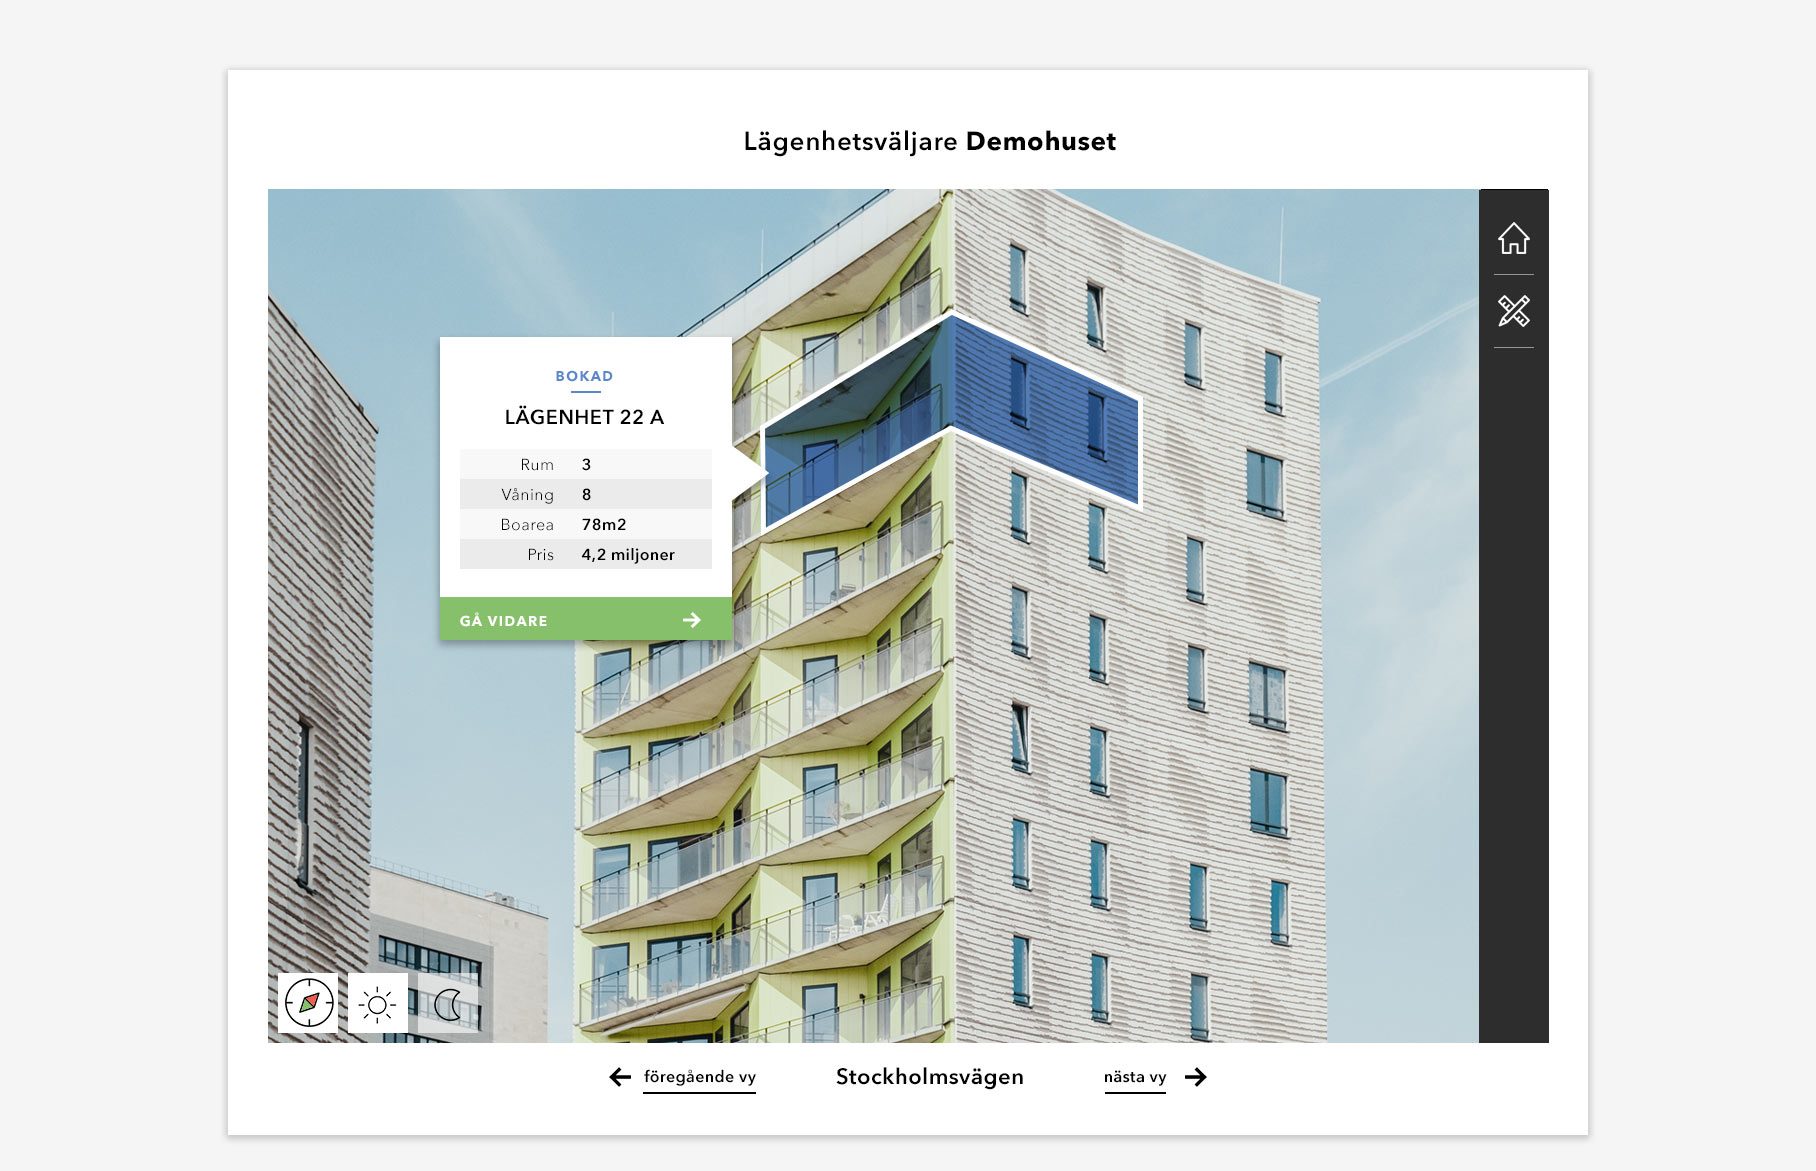Screen dimensions: 1816x1171
Task: Select the "Rum" row in the apartment table
Action: pyautogui.click(x=585, y=464)
